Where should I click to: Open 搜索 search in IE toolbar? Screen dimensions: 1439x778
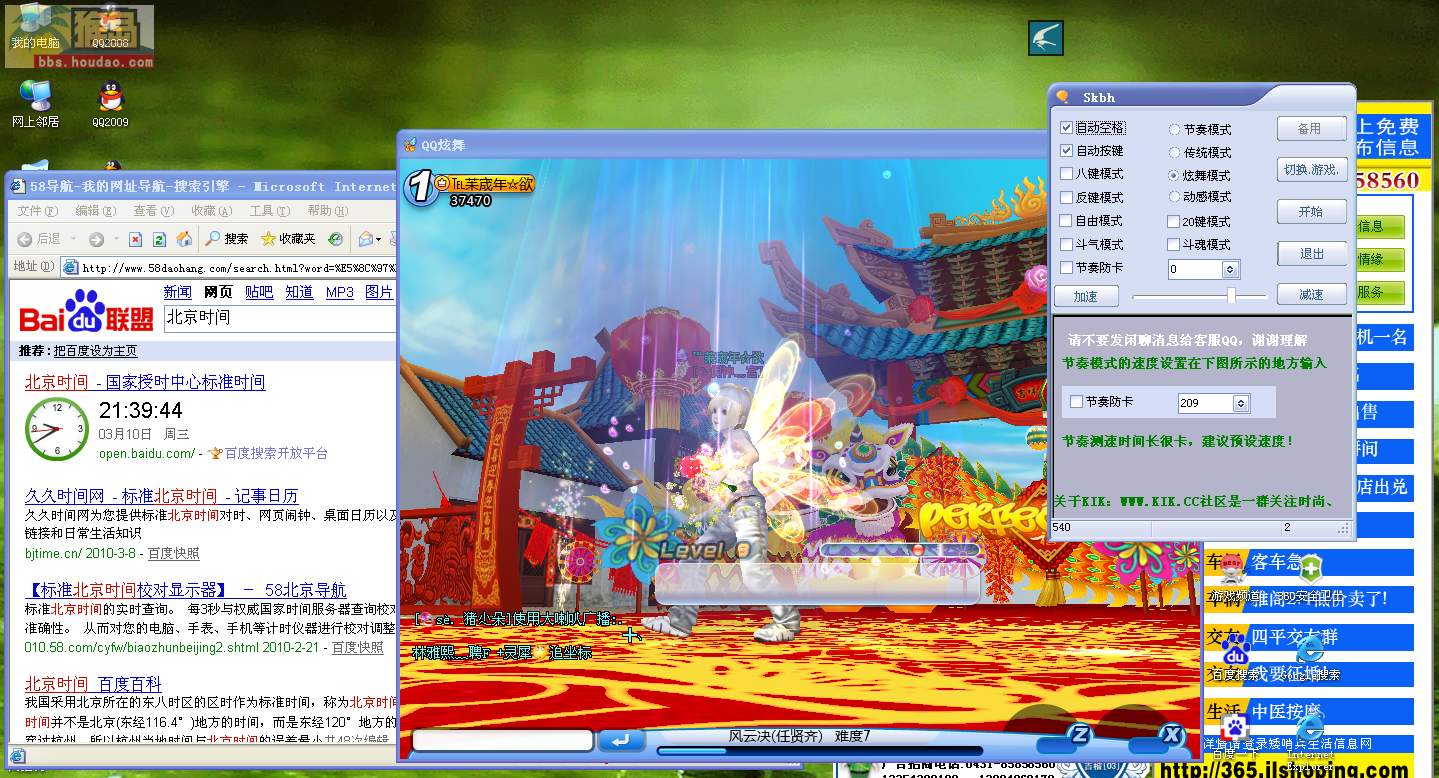[x=227, y=239]
